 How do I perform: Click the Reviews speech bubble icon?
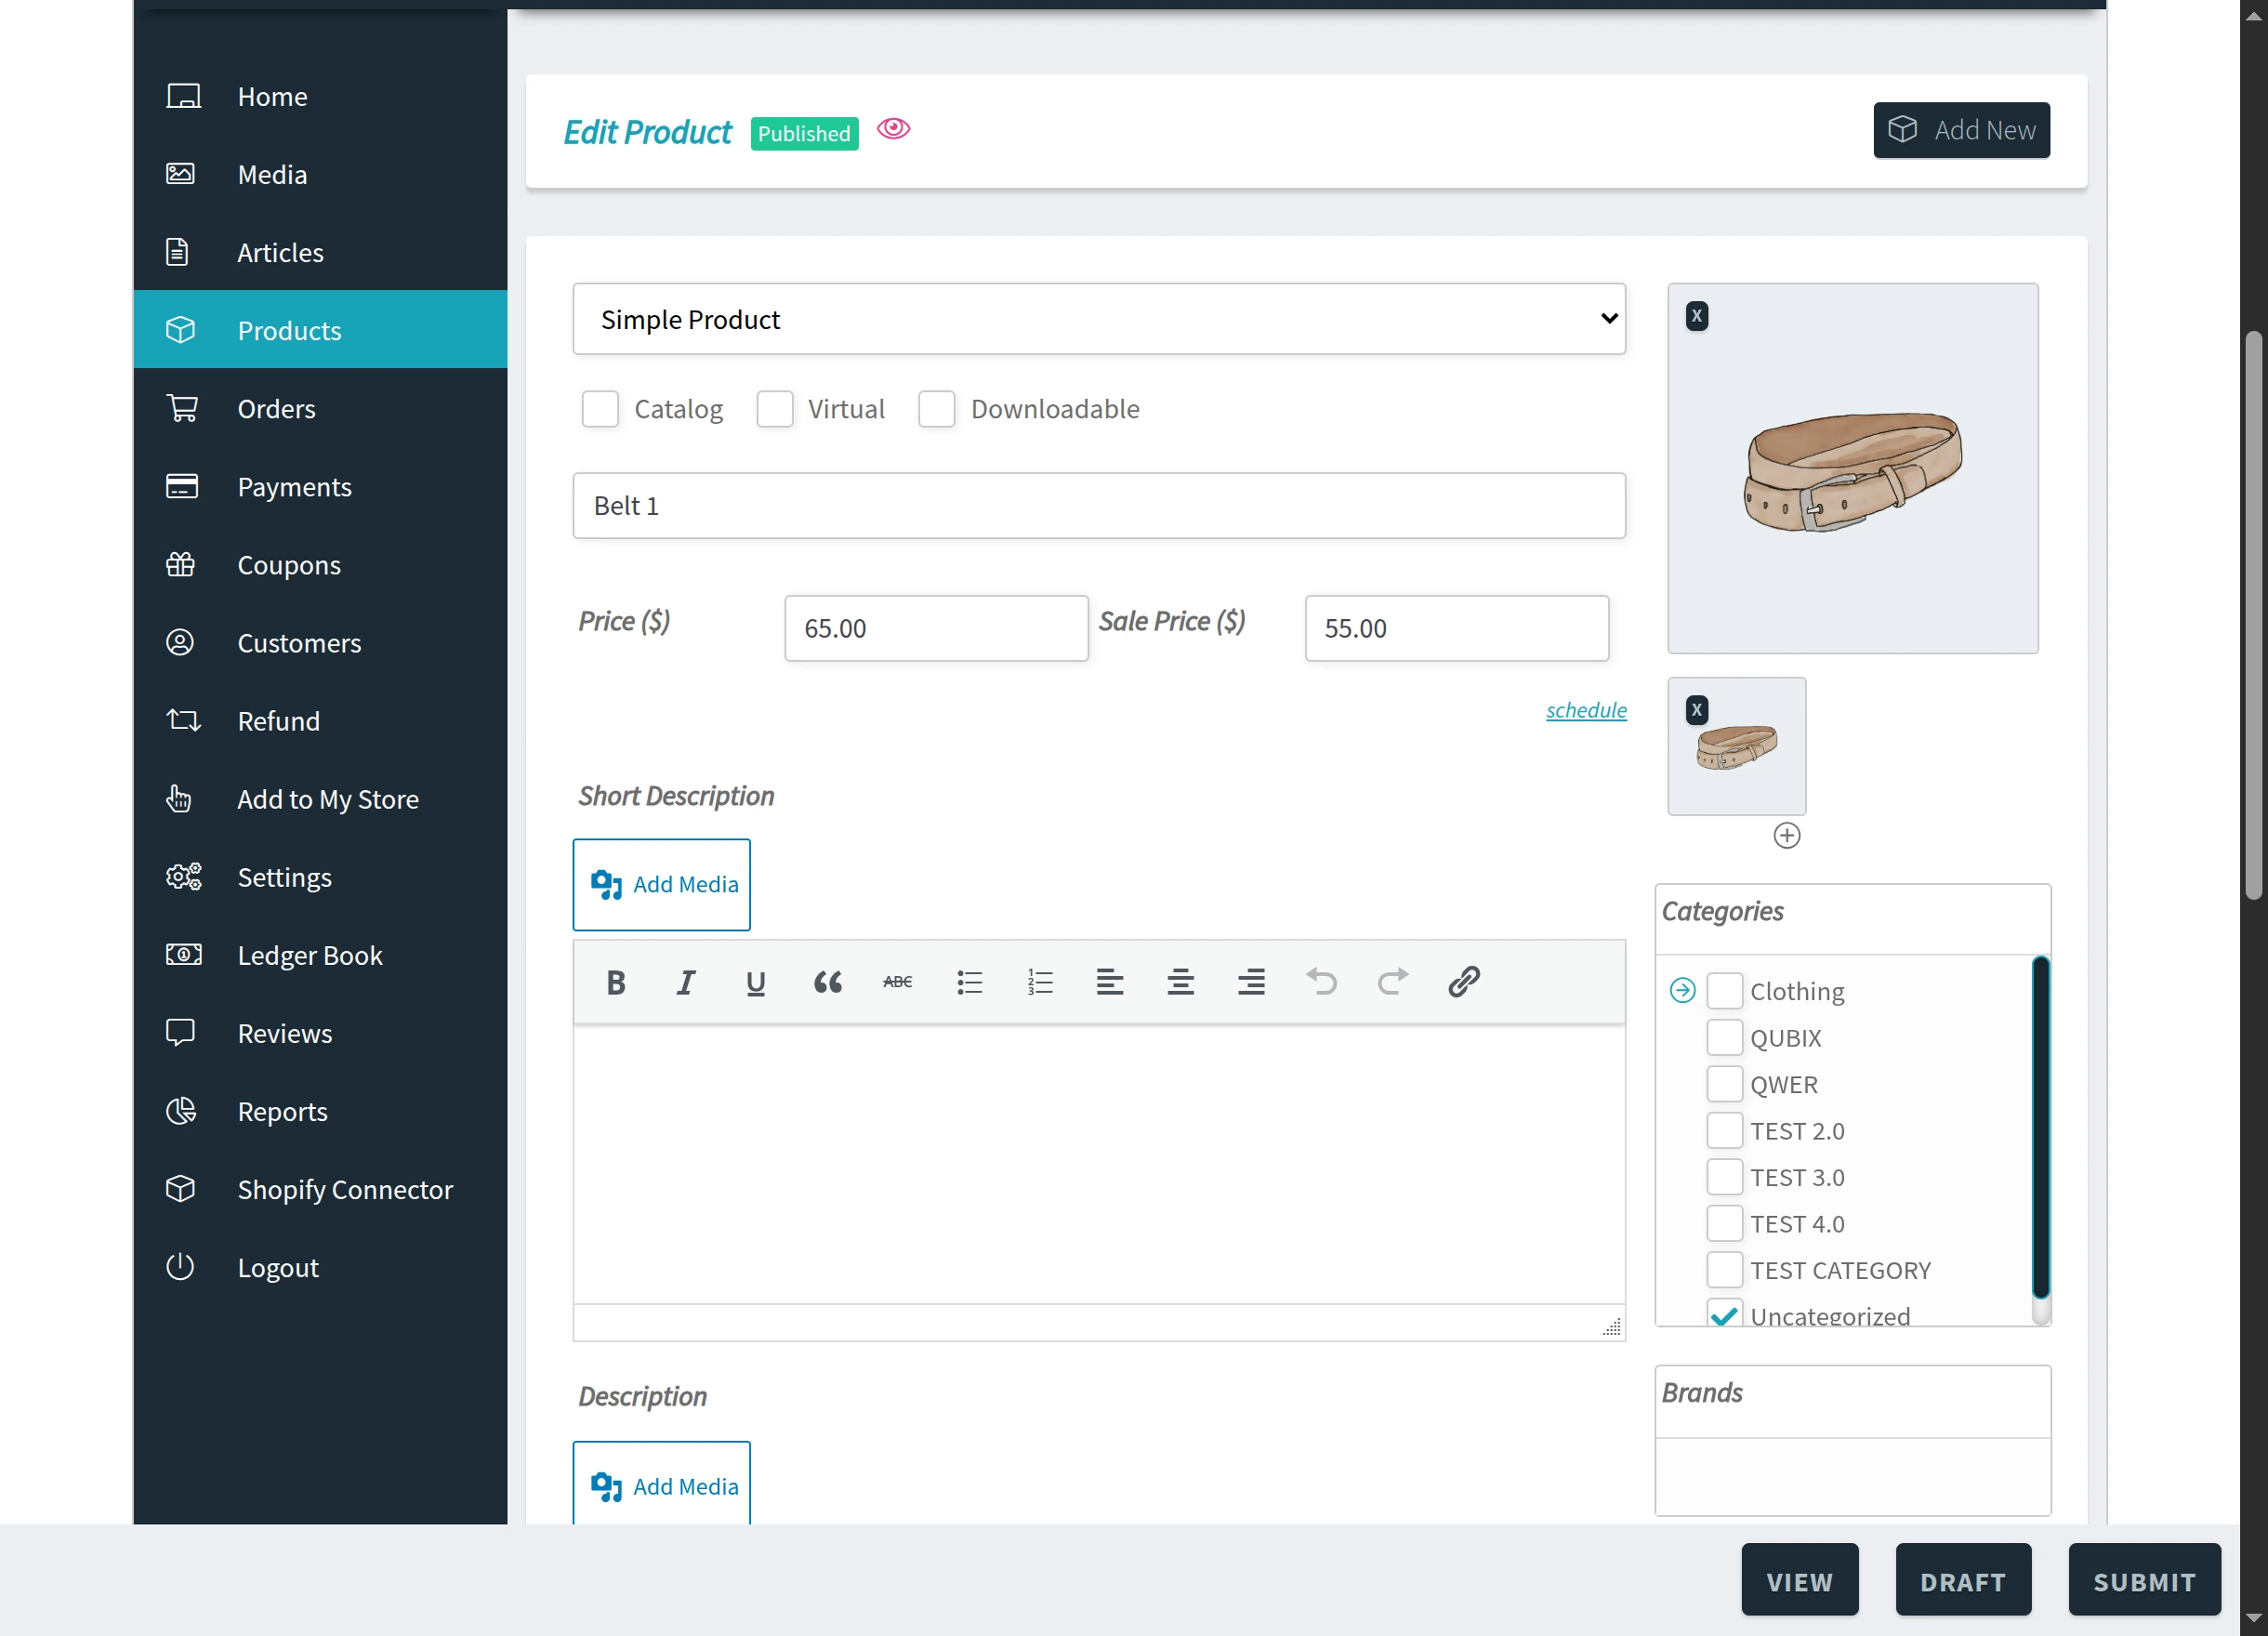180,1033
